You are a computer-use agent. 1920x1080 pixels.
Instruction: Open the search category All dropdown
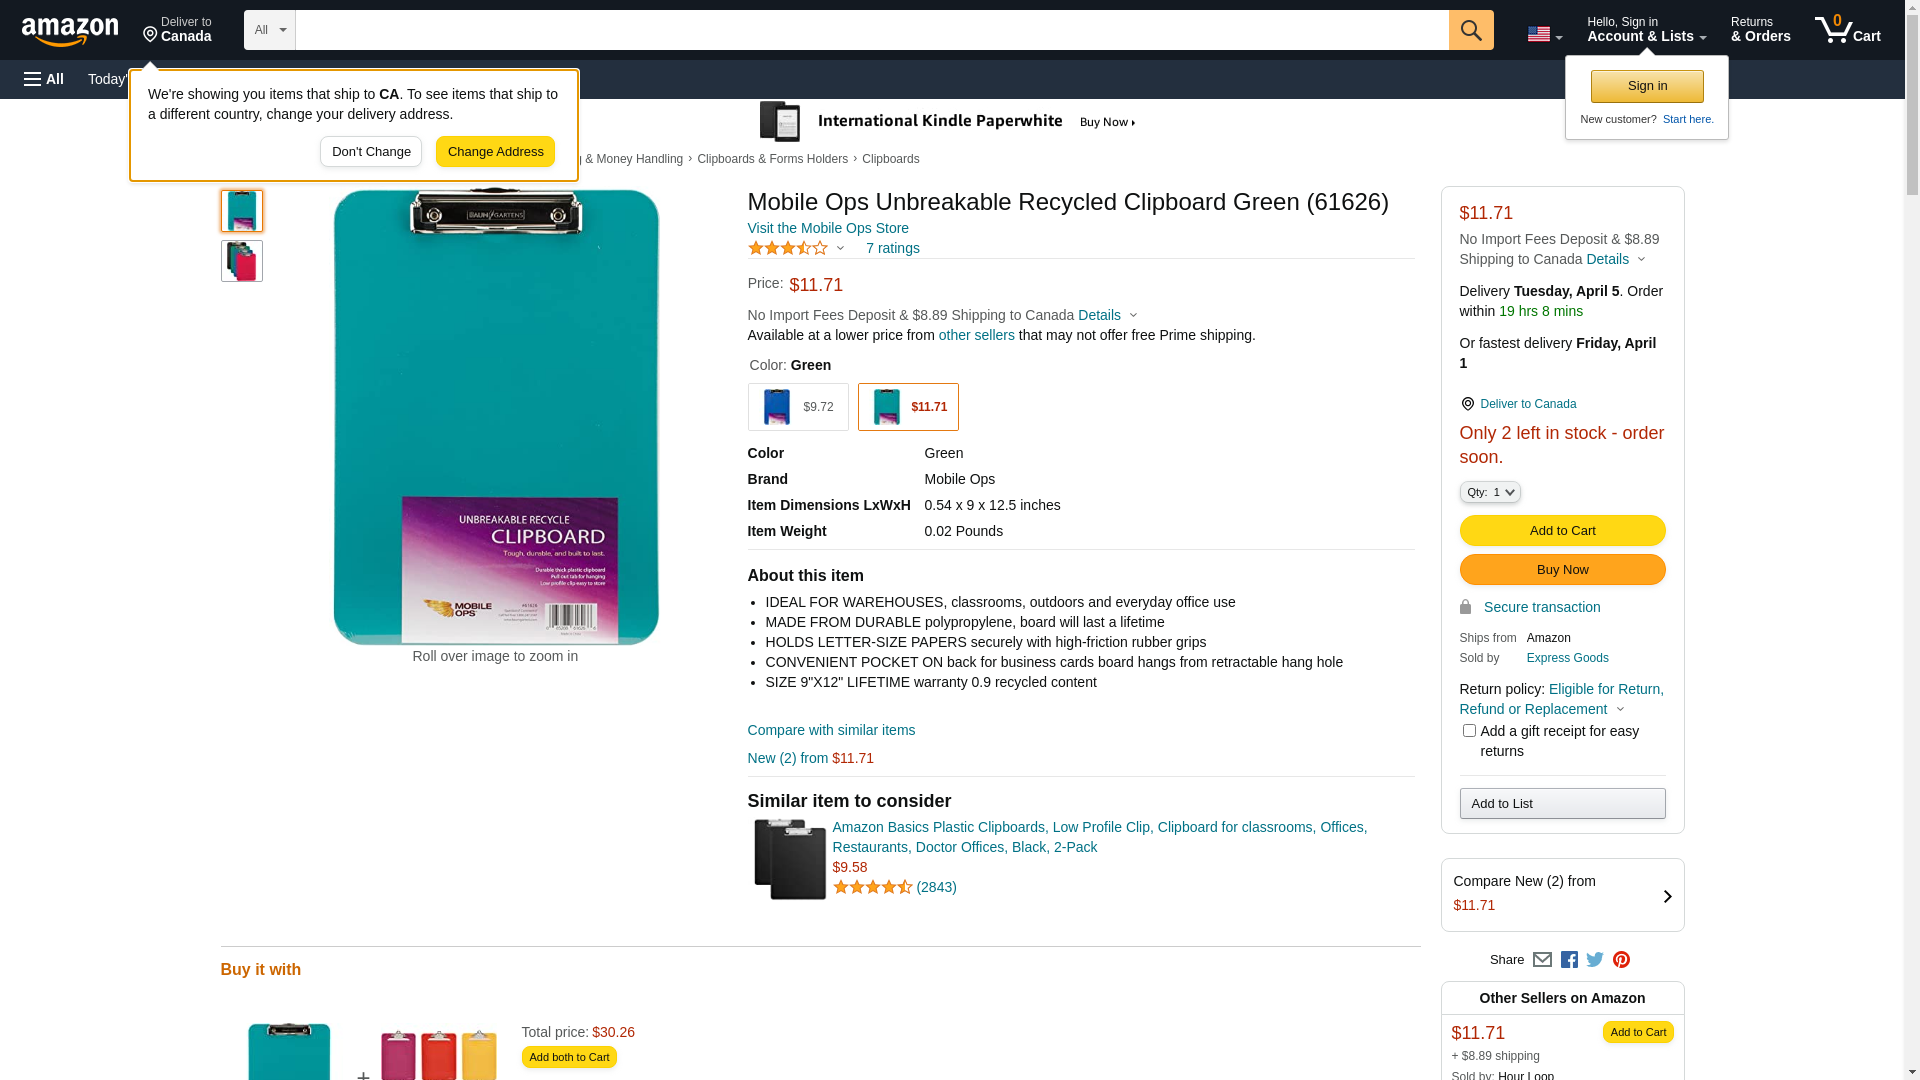(269, 30)
